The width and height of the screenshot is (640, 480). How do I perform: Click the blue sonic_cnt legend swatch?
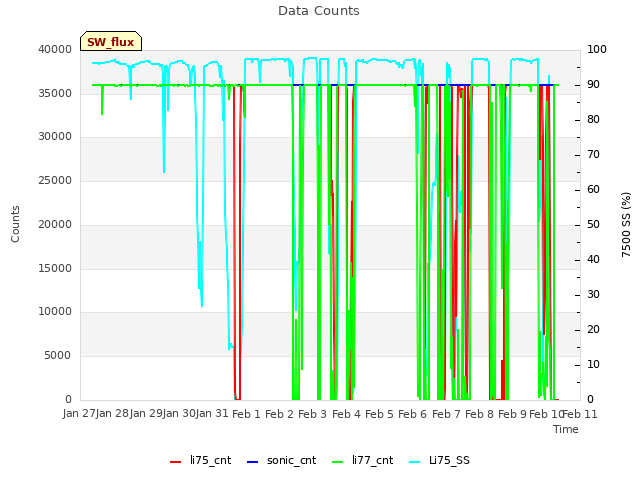pos(253,462)
